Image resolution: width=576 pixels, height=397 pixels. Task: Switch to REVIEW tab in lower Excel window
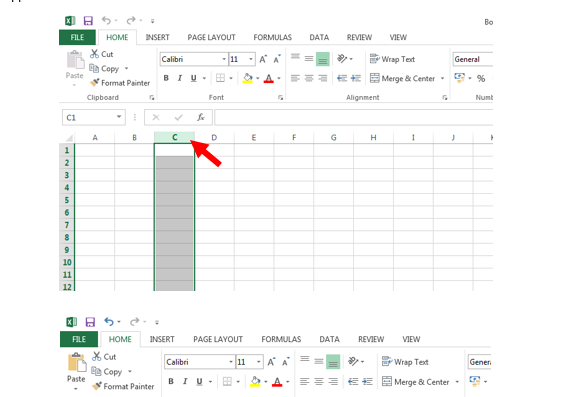pyautogui.click(x=371, y=339)
